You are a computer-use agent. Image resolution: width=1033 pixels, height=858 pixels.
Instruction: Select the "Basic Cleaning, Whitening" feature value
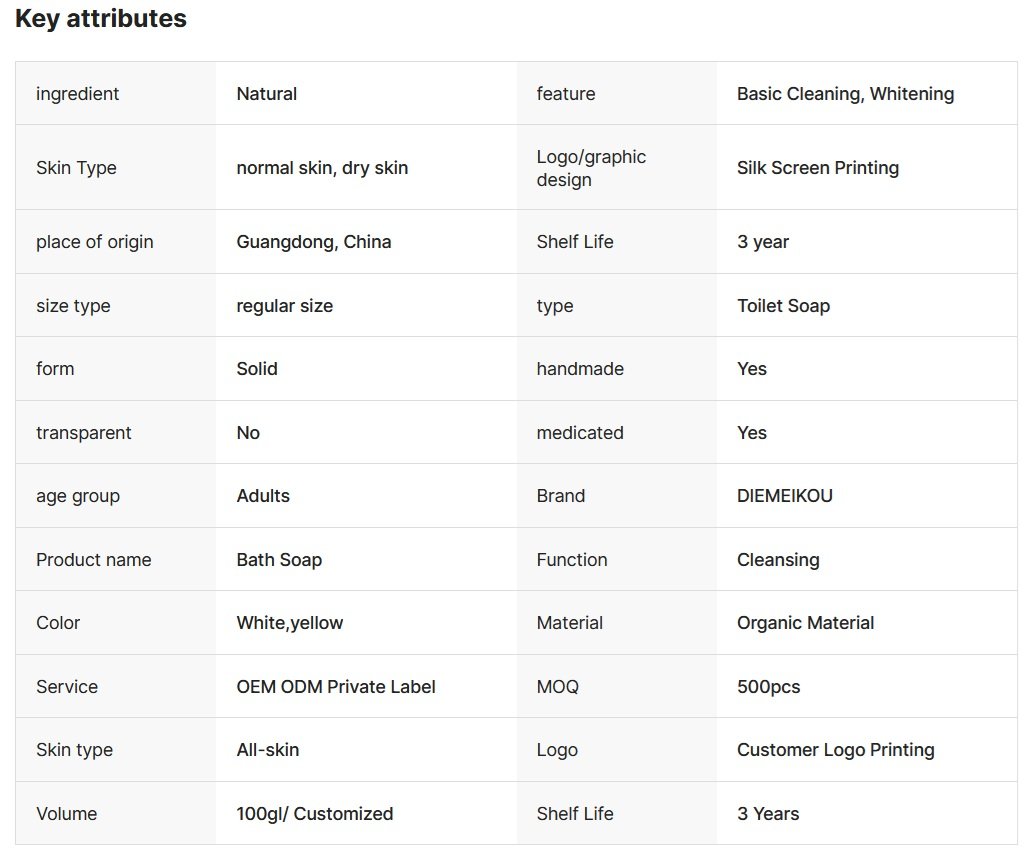click(x=845, y=94)
